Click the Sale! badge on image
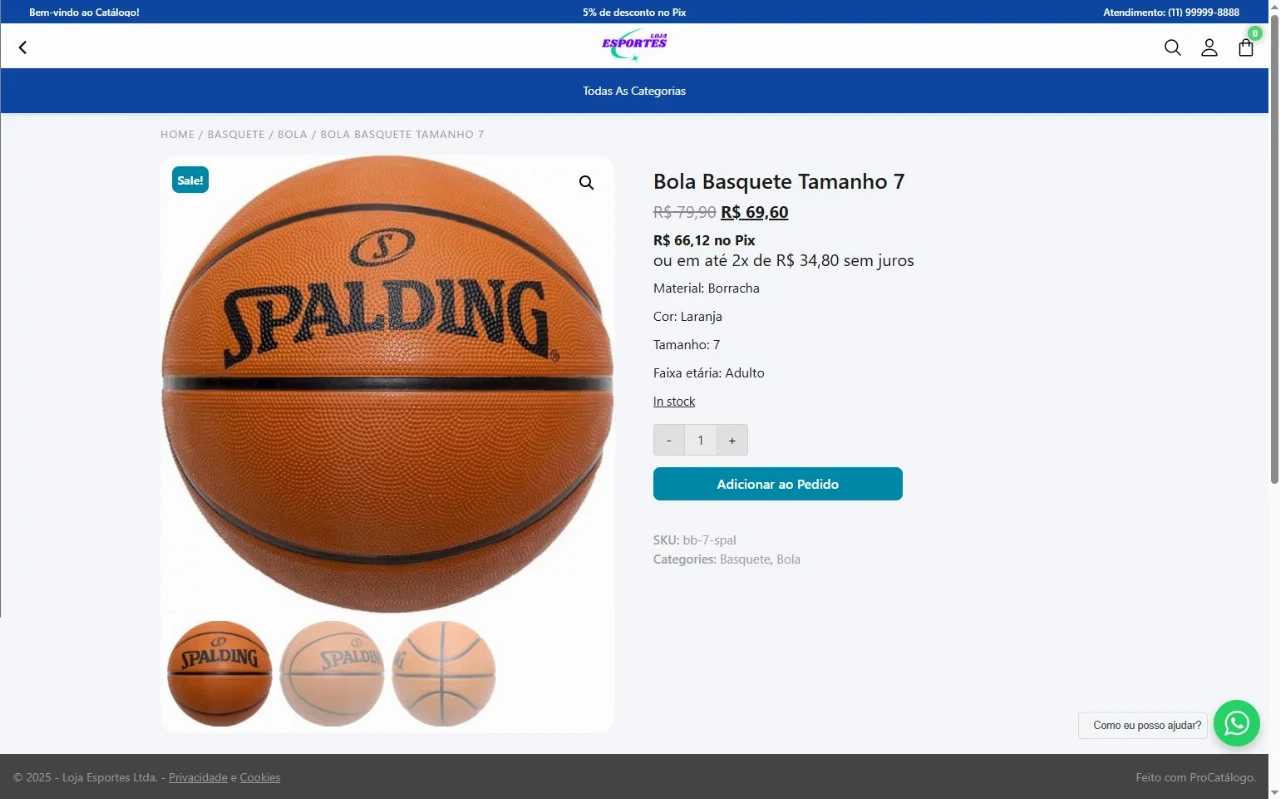 [190, 180]
